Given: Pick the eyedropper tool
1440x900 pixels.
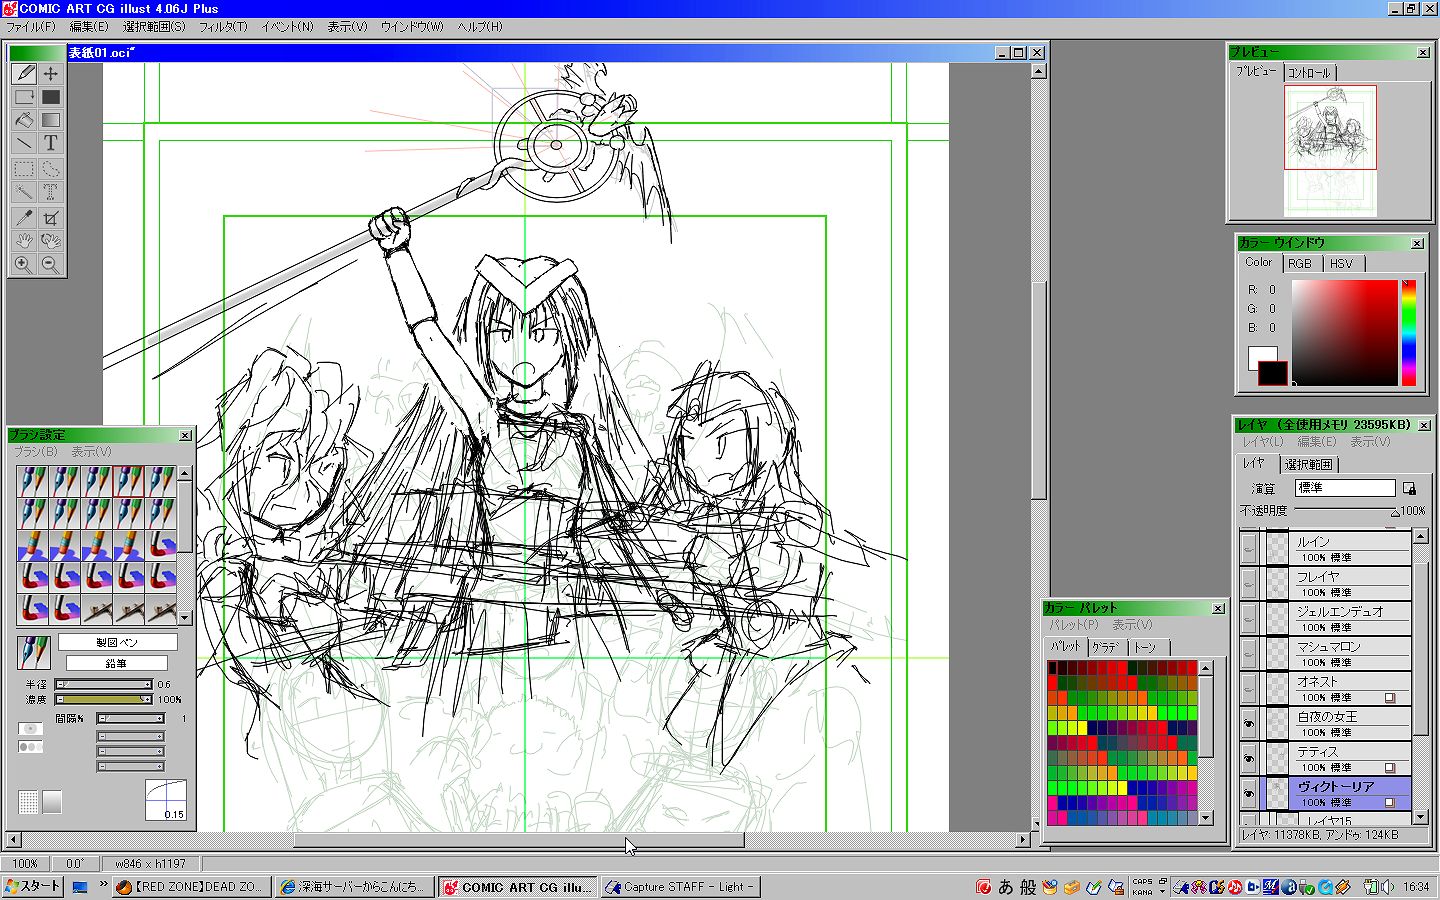Looking at the screenshot, I should pyautogui.click(x=24, y=217).
